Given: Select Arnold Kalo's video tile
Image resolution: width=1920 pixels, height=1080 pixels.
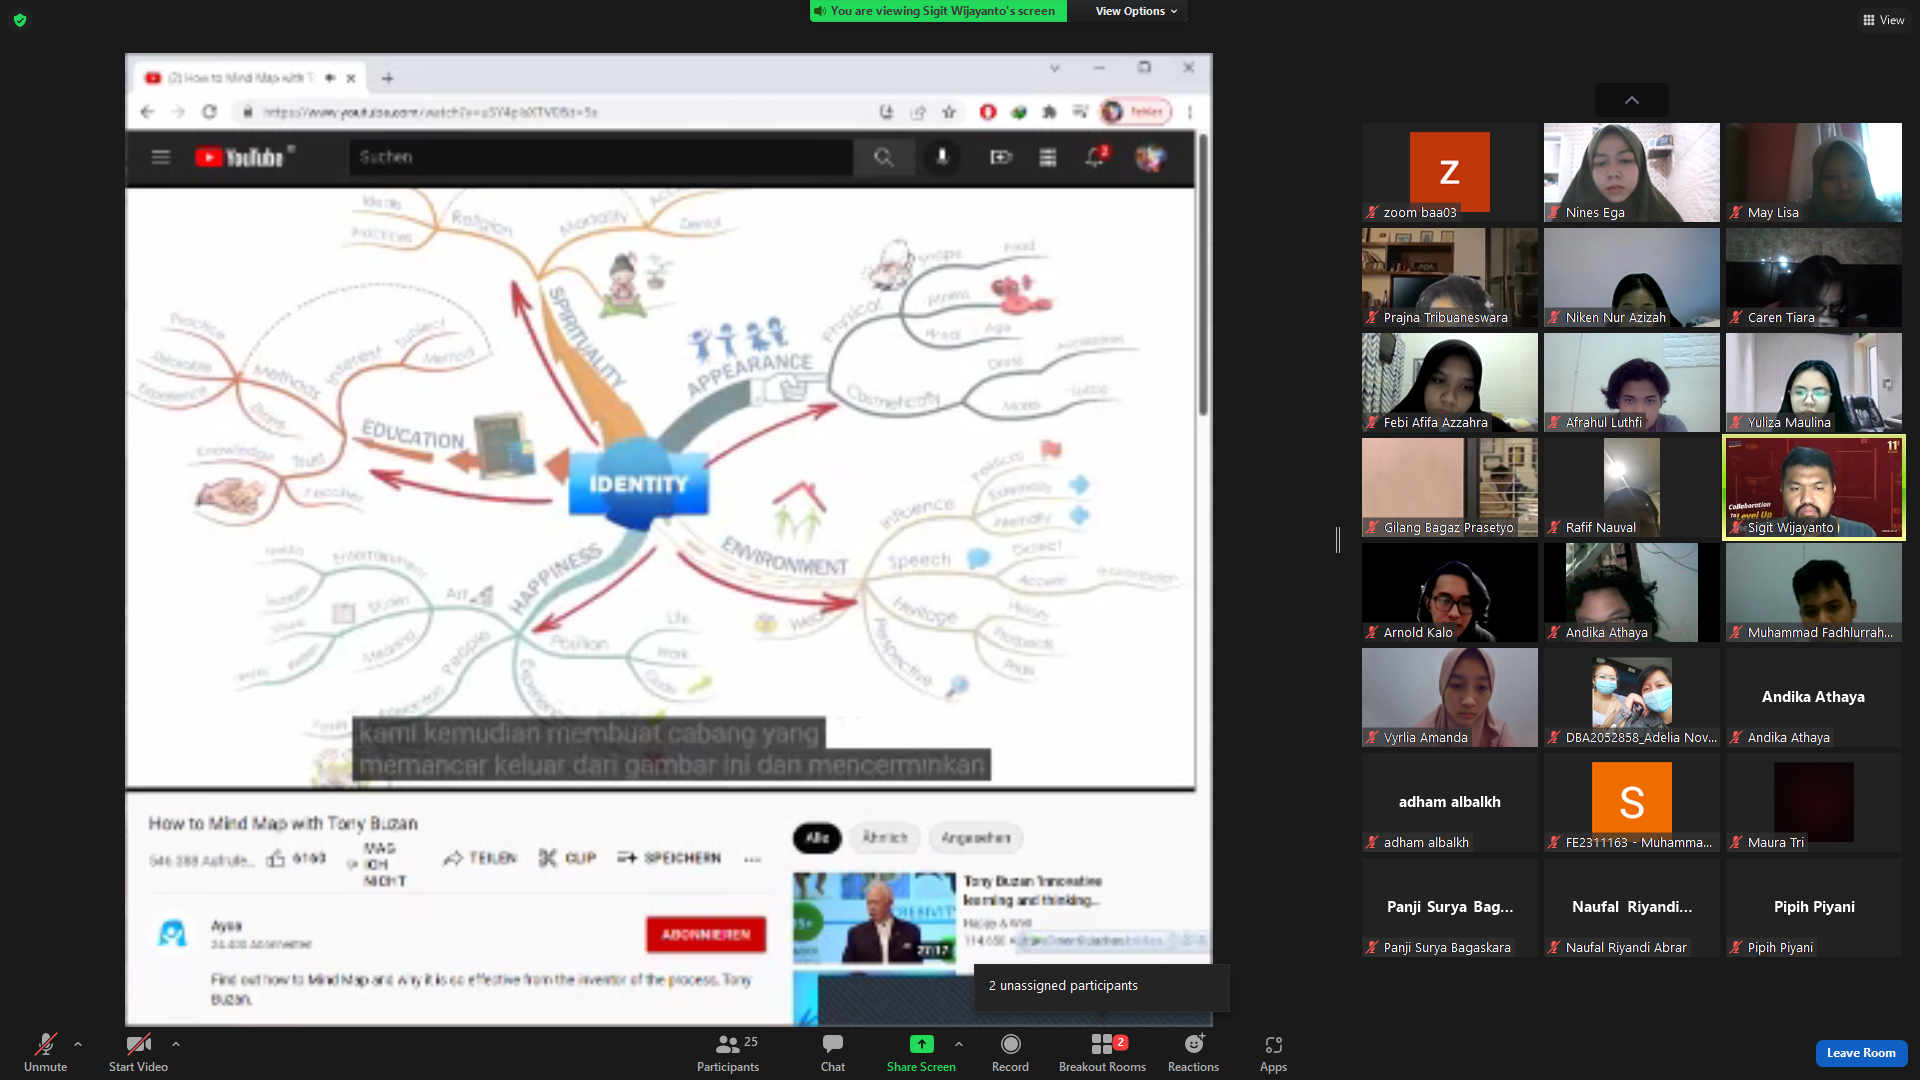Looking at the screenshot, I should coord(1450,592).
